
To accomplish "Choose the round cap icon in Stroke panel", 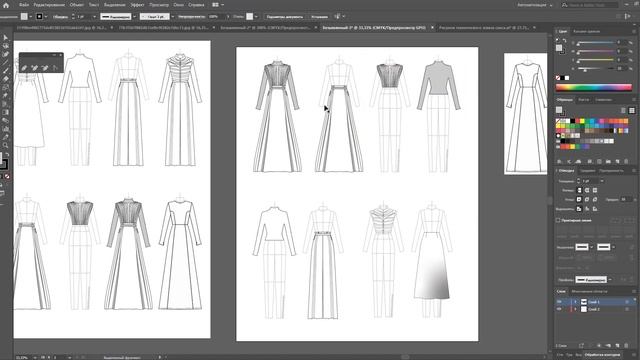I will 587,190.
